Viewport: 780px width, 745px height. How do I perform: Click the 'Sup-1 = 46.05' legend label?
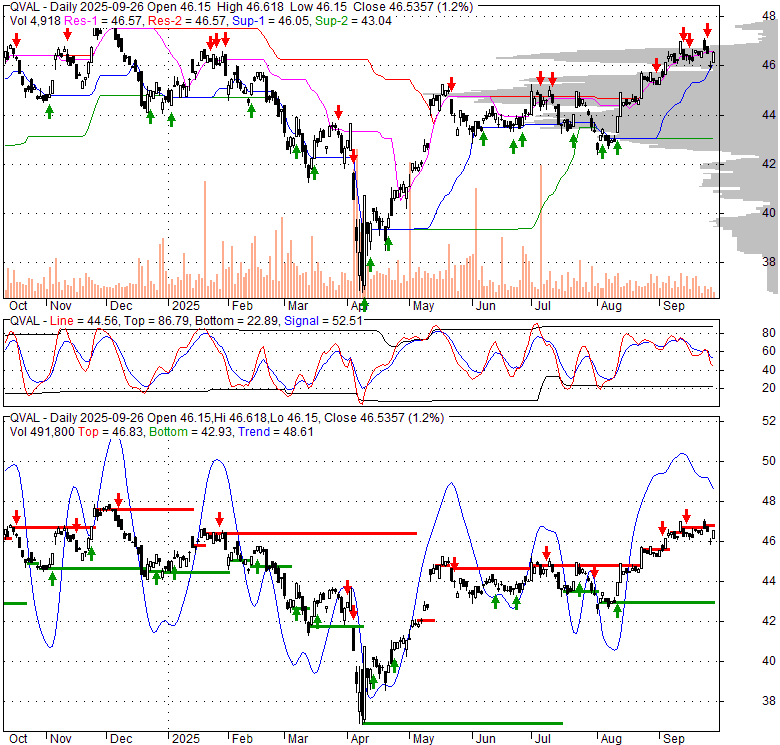click(x=272, y=21)
